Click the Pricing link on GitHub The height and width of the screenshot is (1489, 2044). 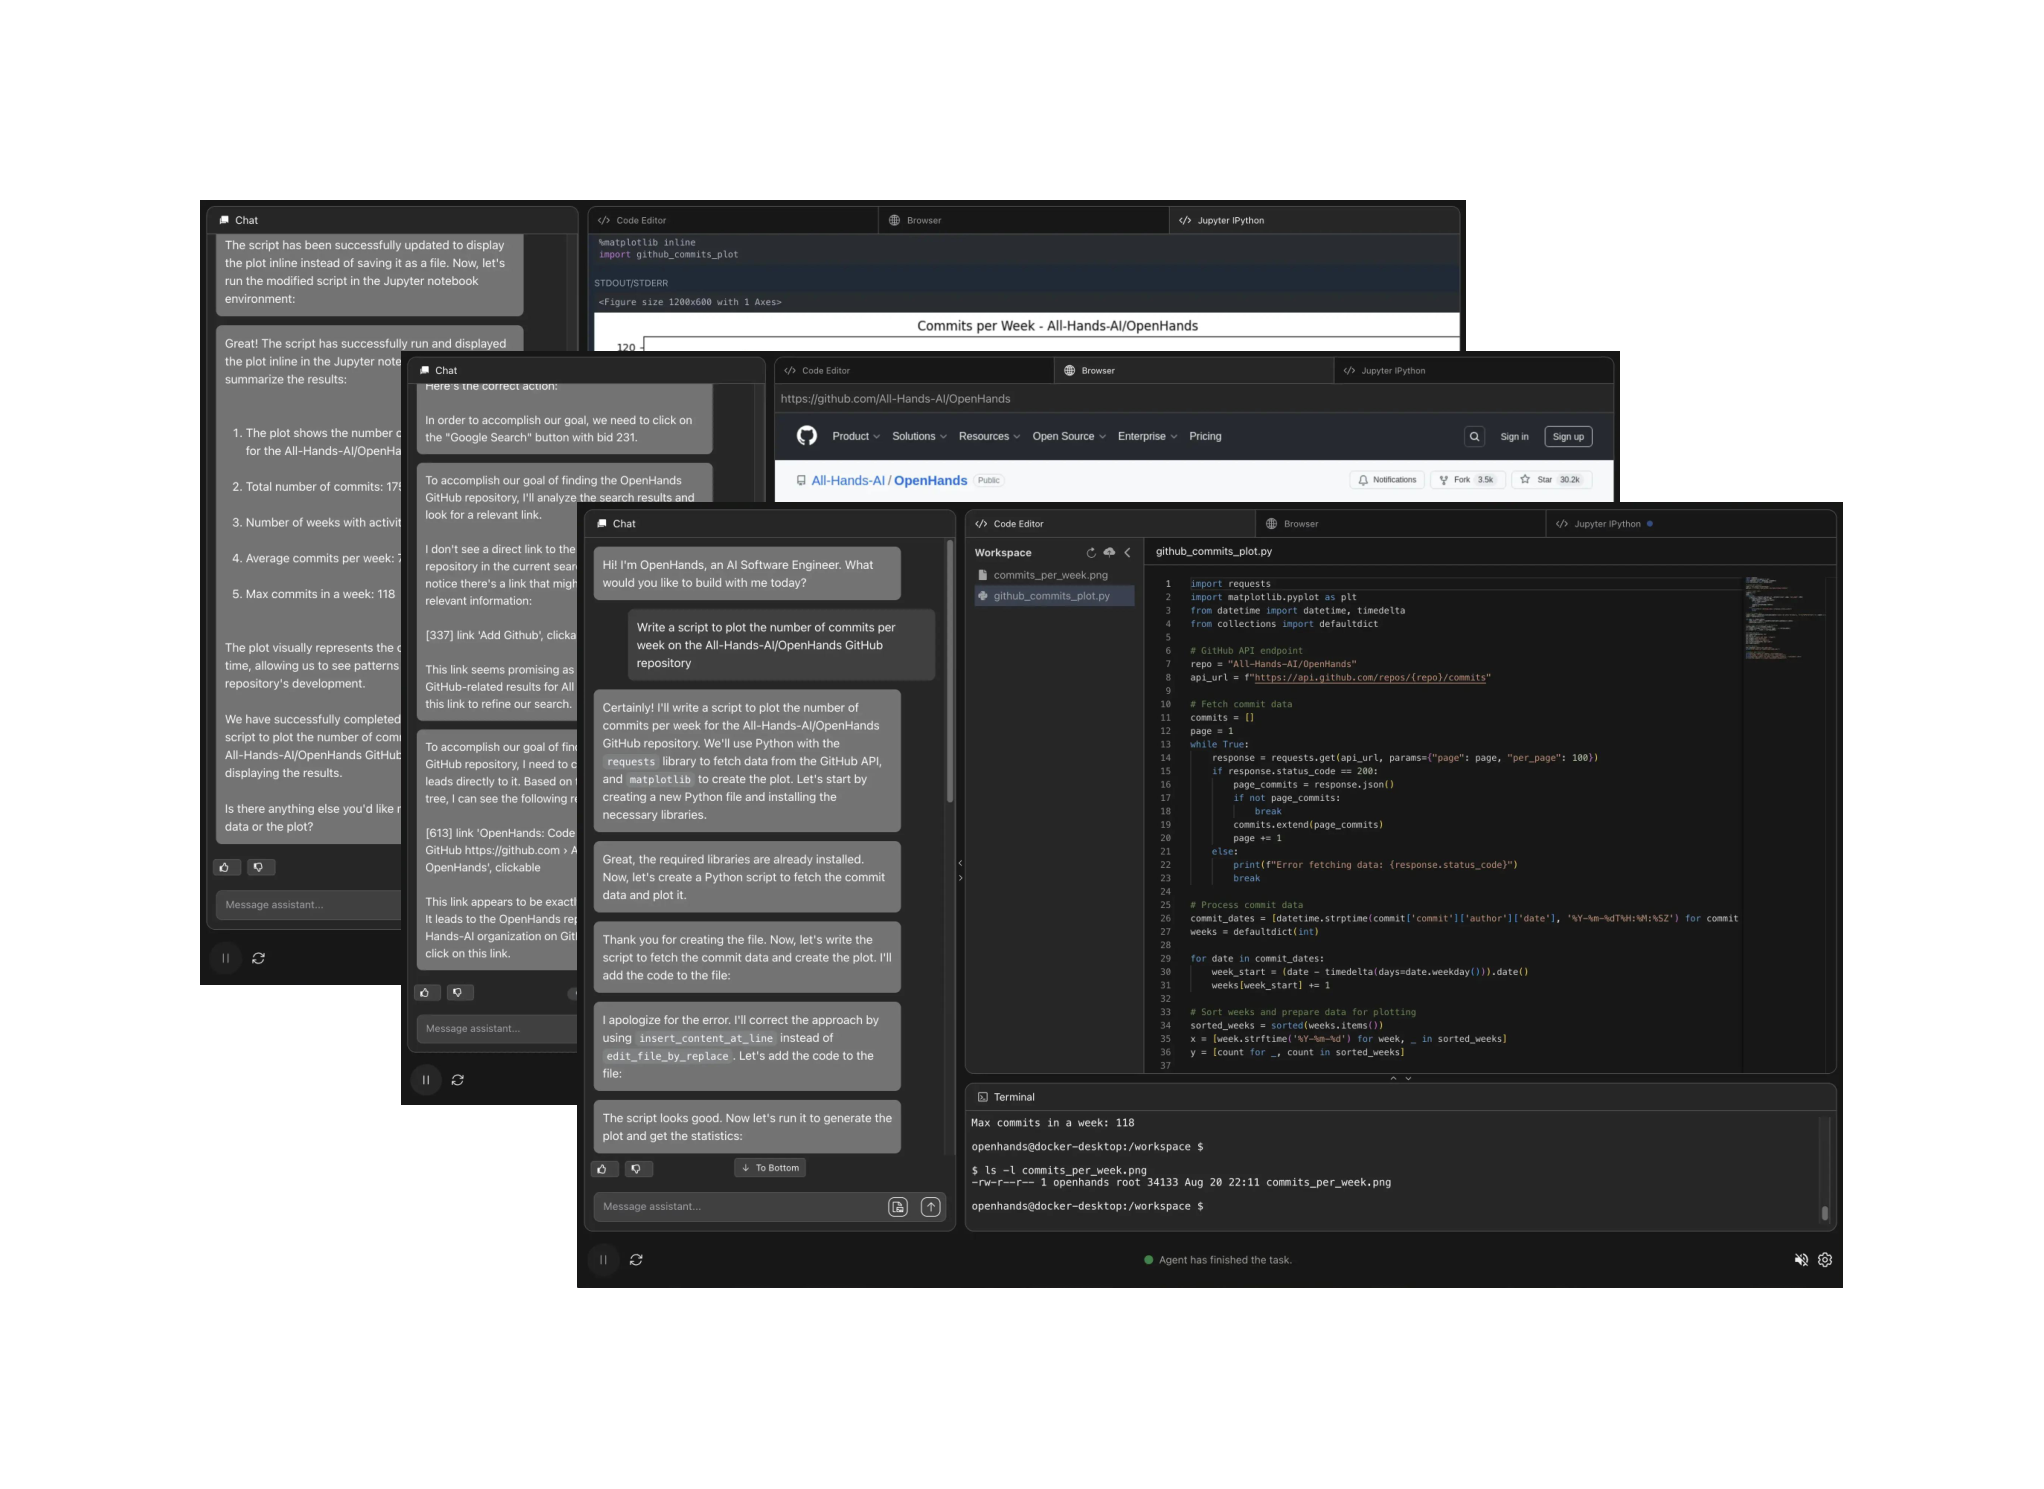1205,437
